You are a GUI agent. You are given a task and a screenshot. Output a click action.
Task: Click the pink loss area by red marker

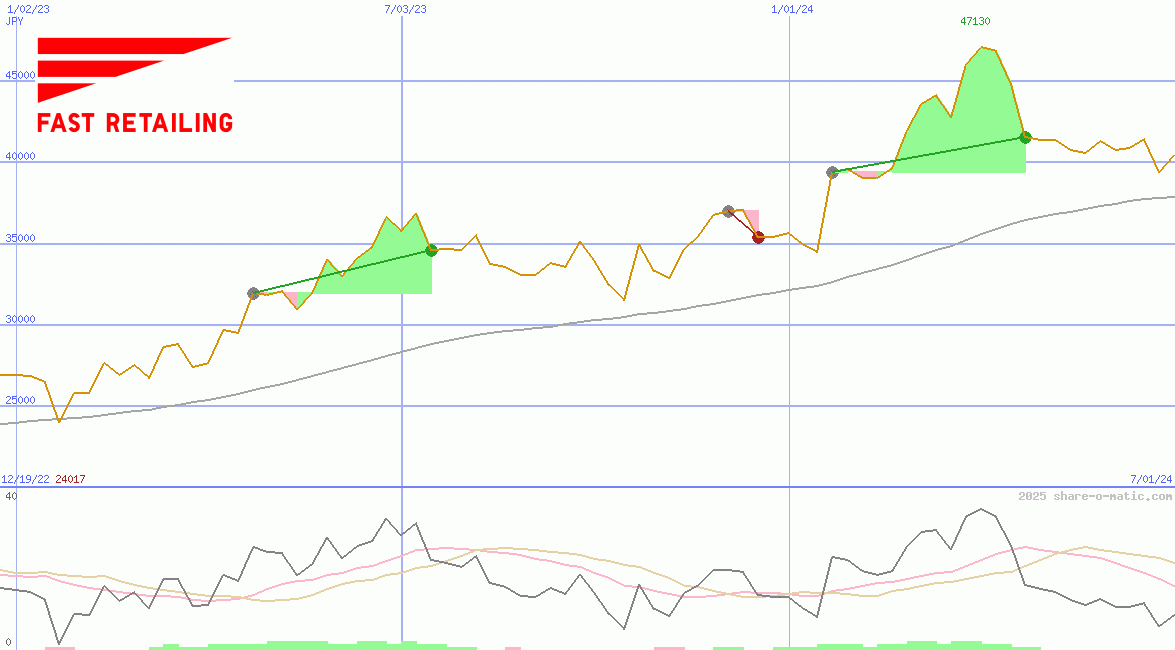point(752,219)
